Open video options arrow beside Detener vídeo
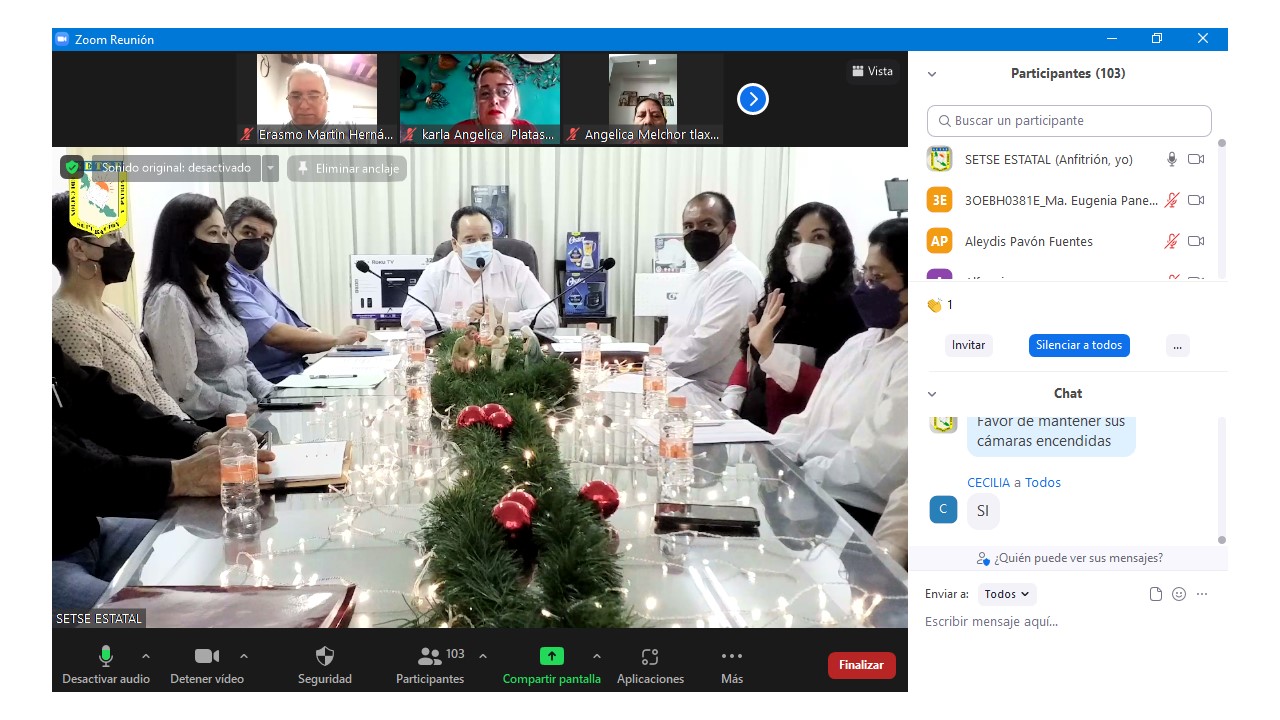The image size is (1280, 720). coord(244,656)
